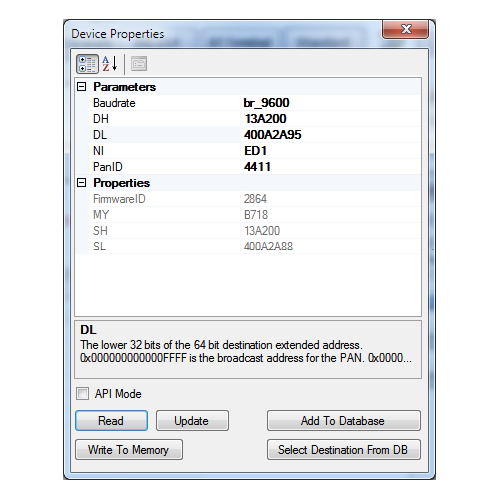Select the SL property row
Viewport: 500px width, 500px height.
[254, 246]
